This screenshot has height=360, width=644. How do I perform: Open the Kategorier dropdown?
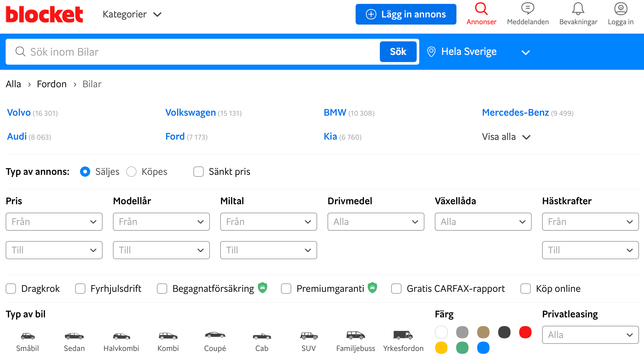point(132,14)
